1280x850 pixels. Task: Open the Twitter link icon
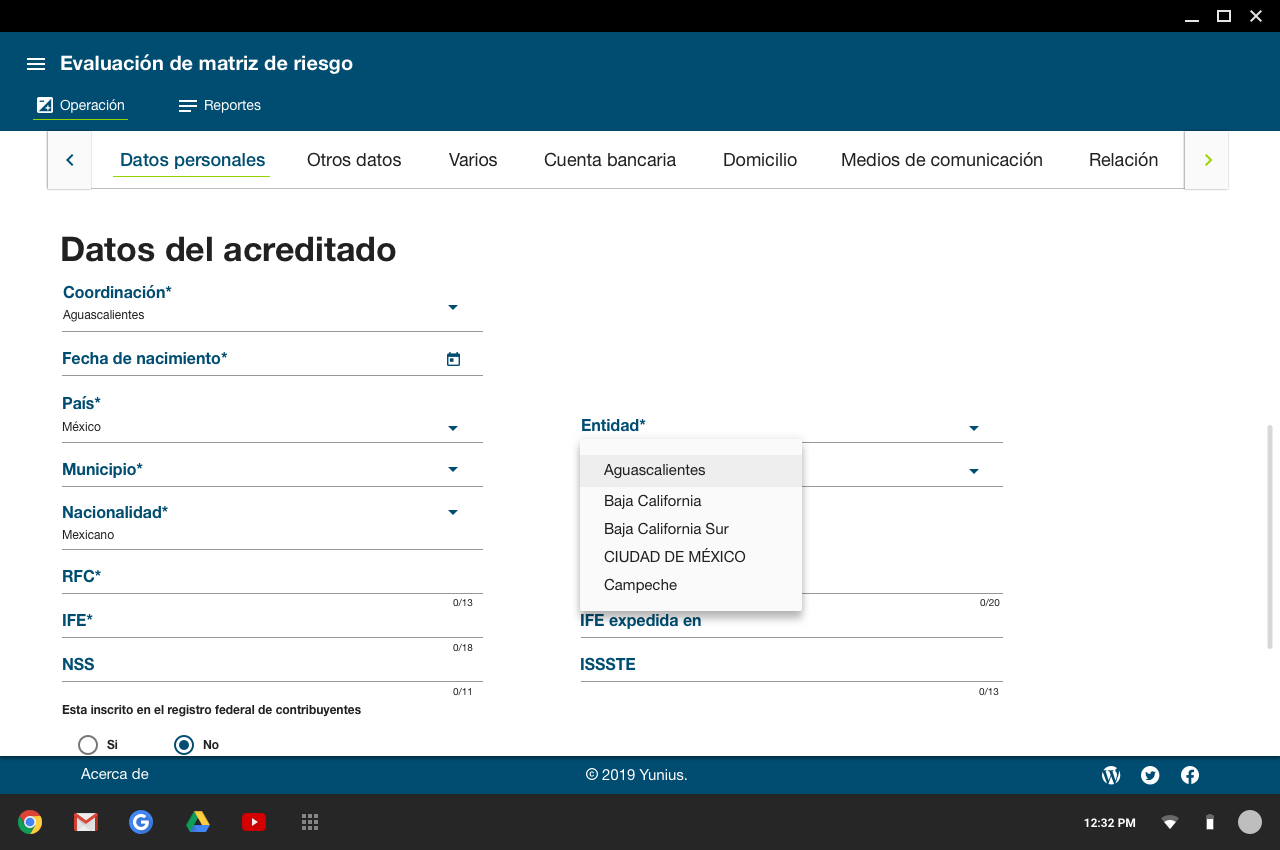point(1150,775)
